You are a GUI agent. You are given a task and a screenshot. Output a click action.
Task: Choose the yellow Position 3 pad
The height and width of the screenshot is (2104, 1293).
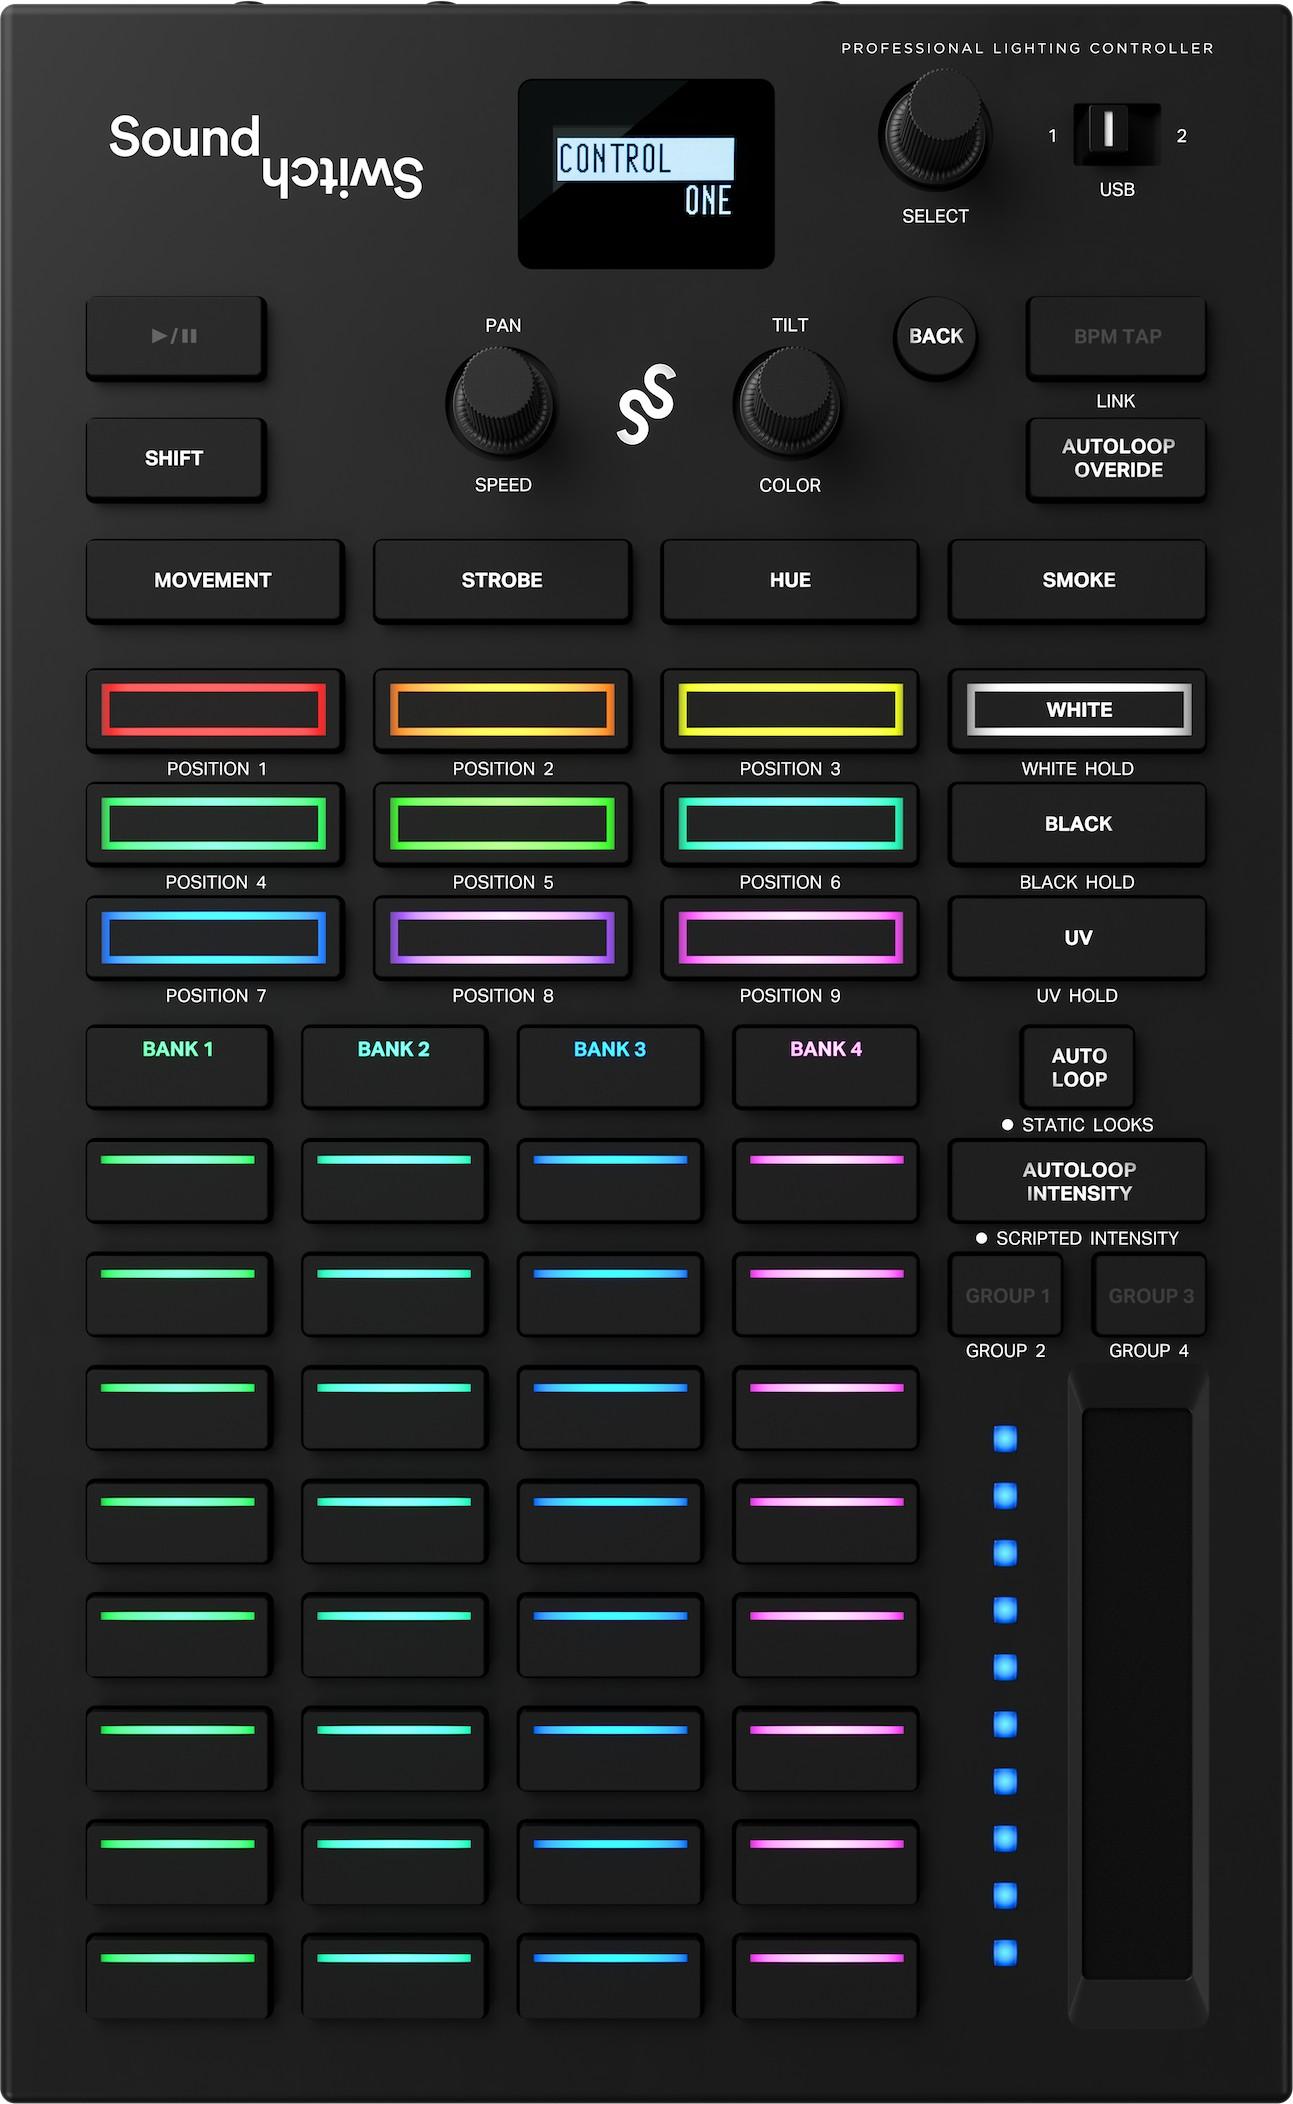[790, 710]
